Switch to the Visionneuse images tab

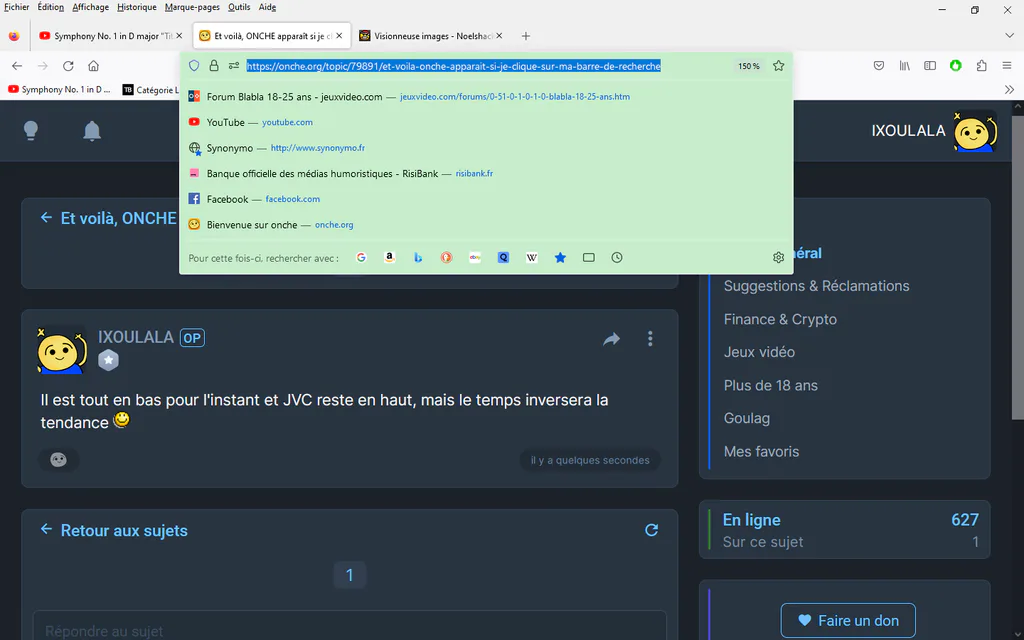(431, 36)
